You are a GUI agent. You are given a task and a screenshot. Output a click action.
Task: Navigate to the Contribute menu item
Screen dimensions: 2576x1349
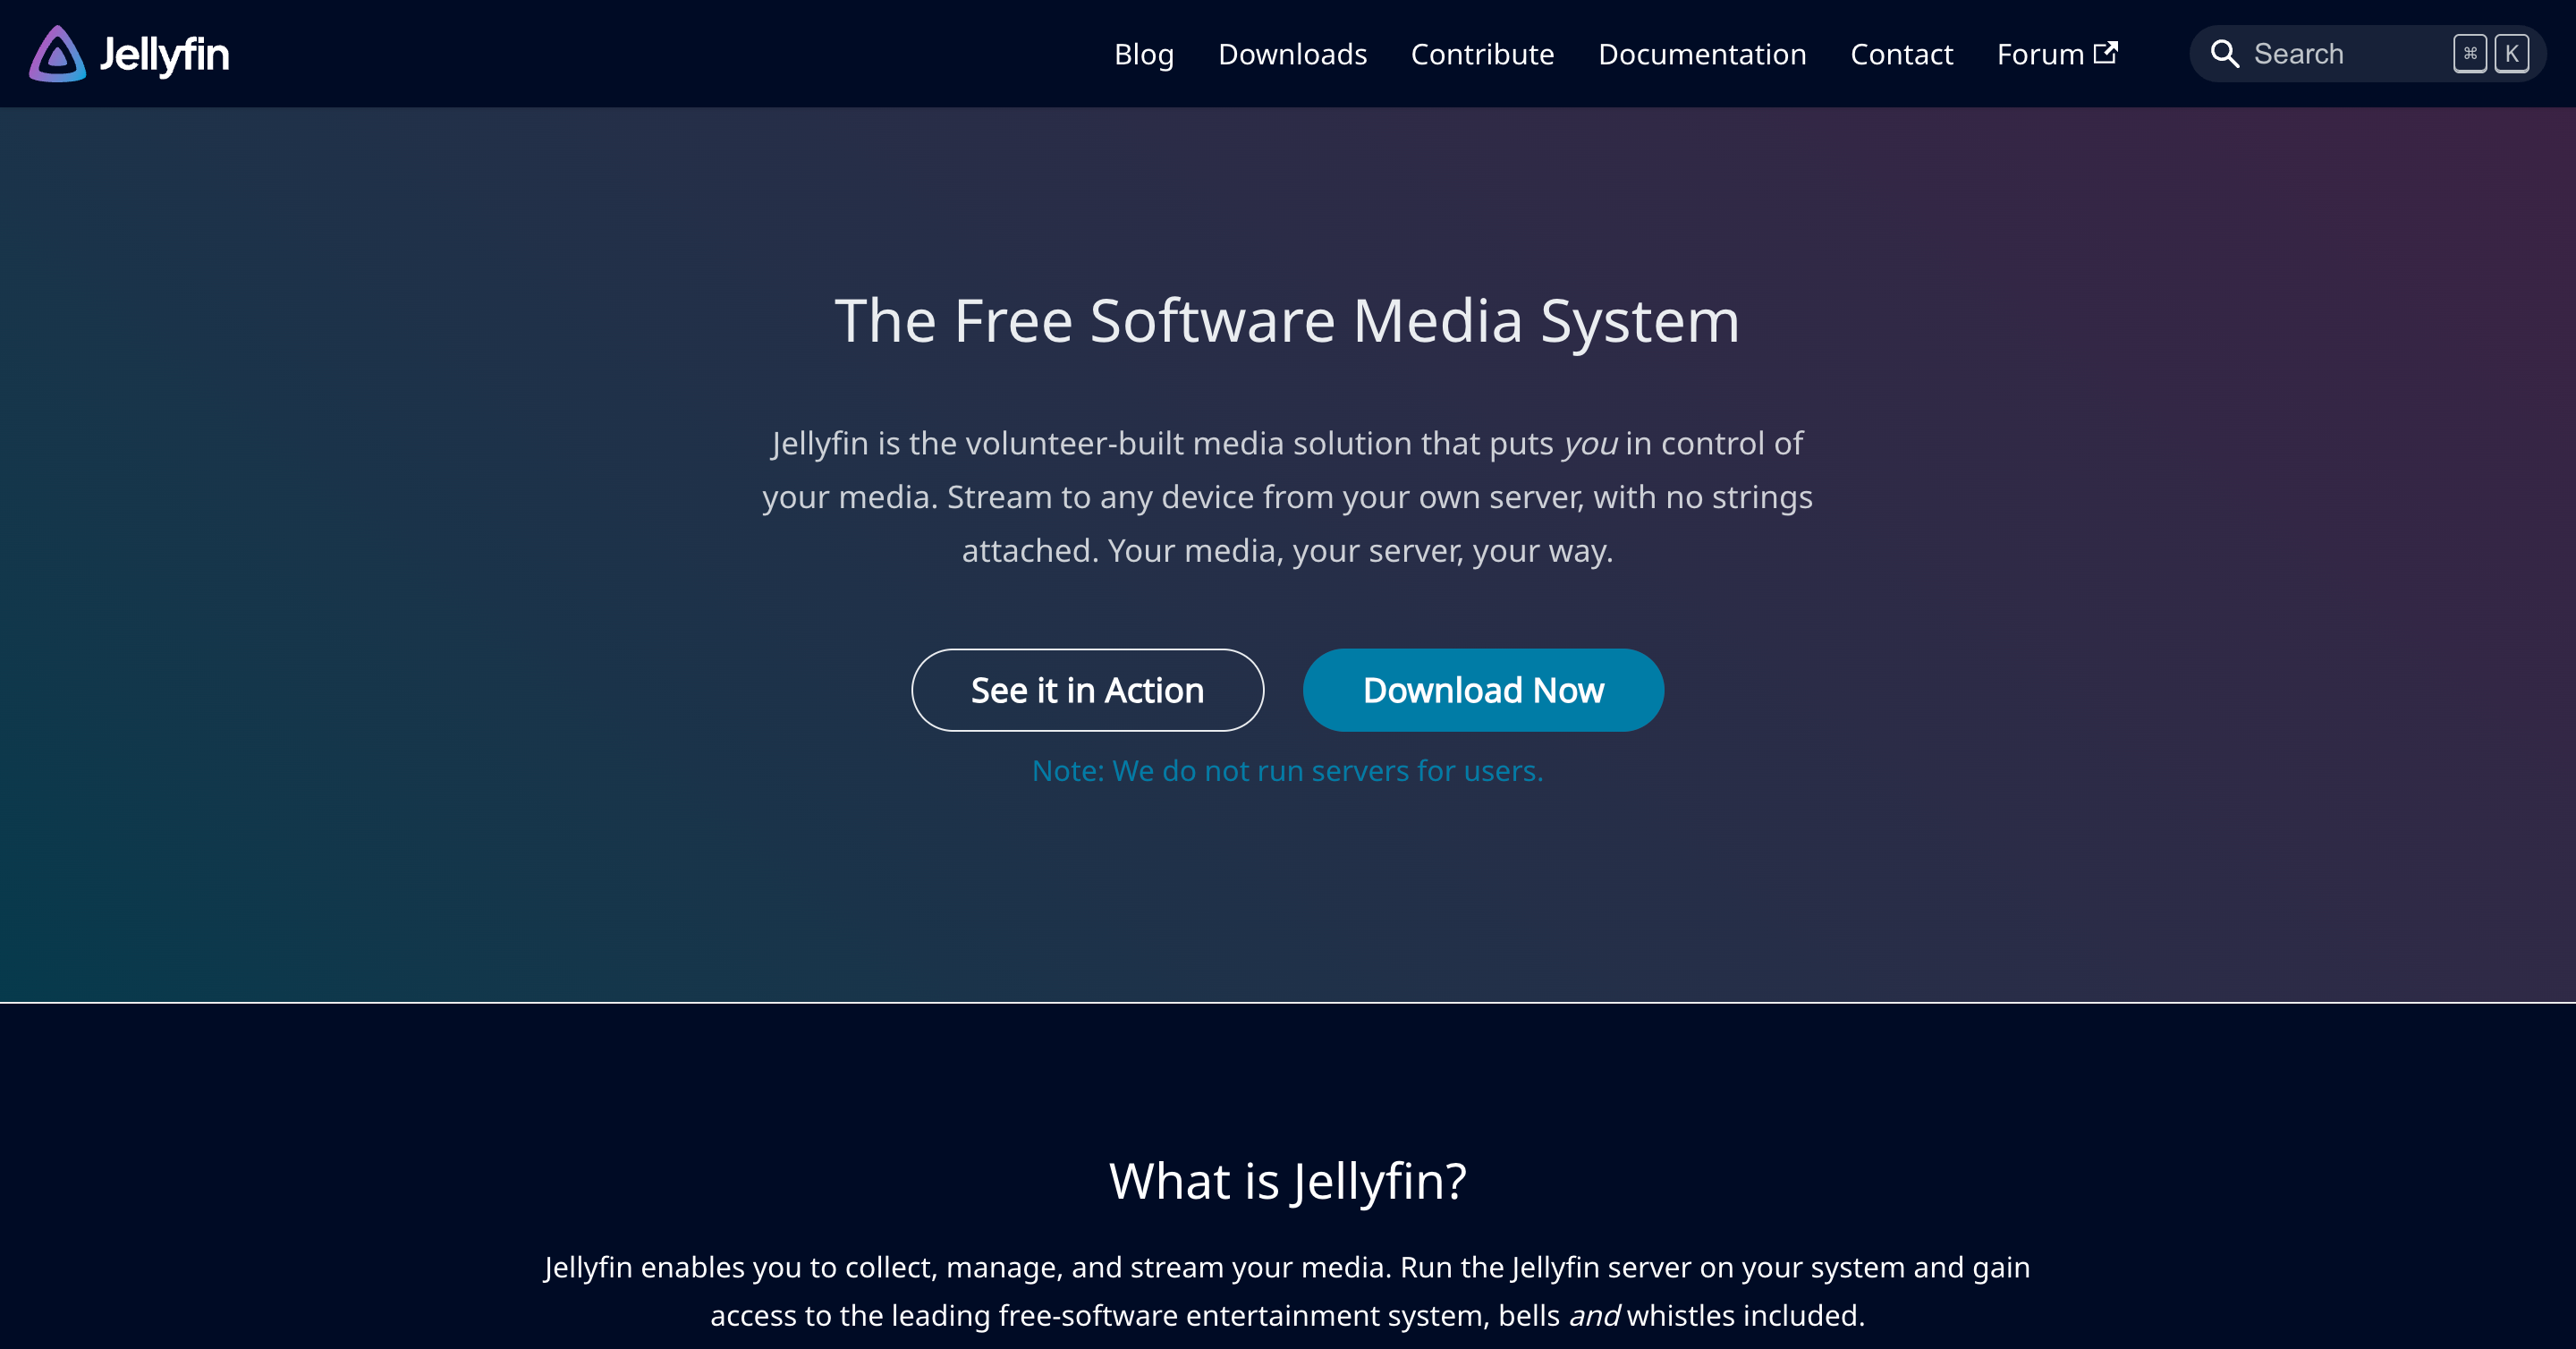click(x=1482, y=53)
